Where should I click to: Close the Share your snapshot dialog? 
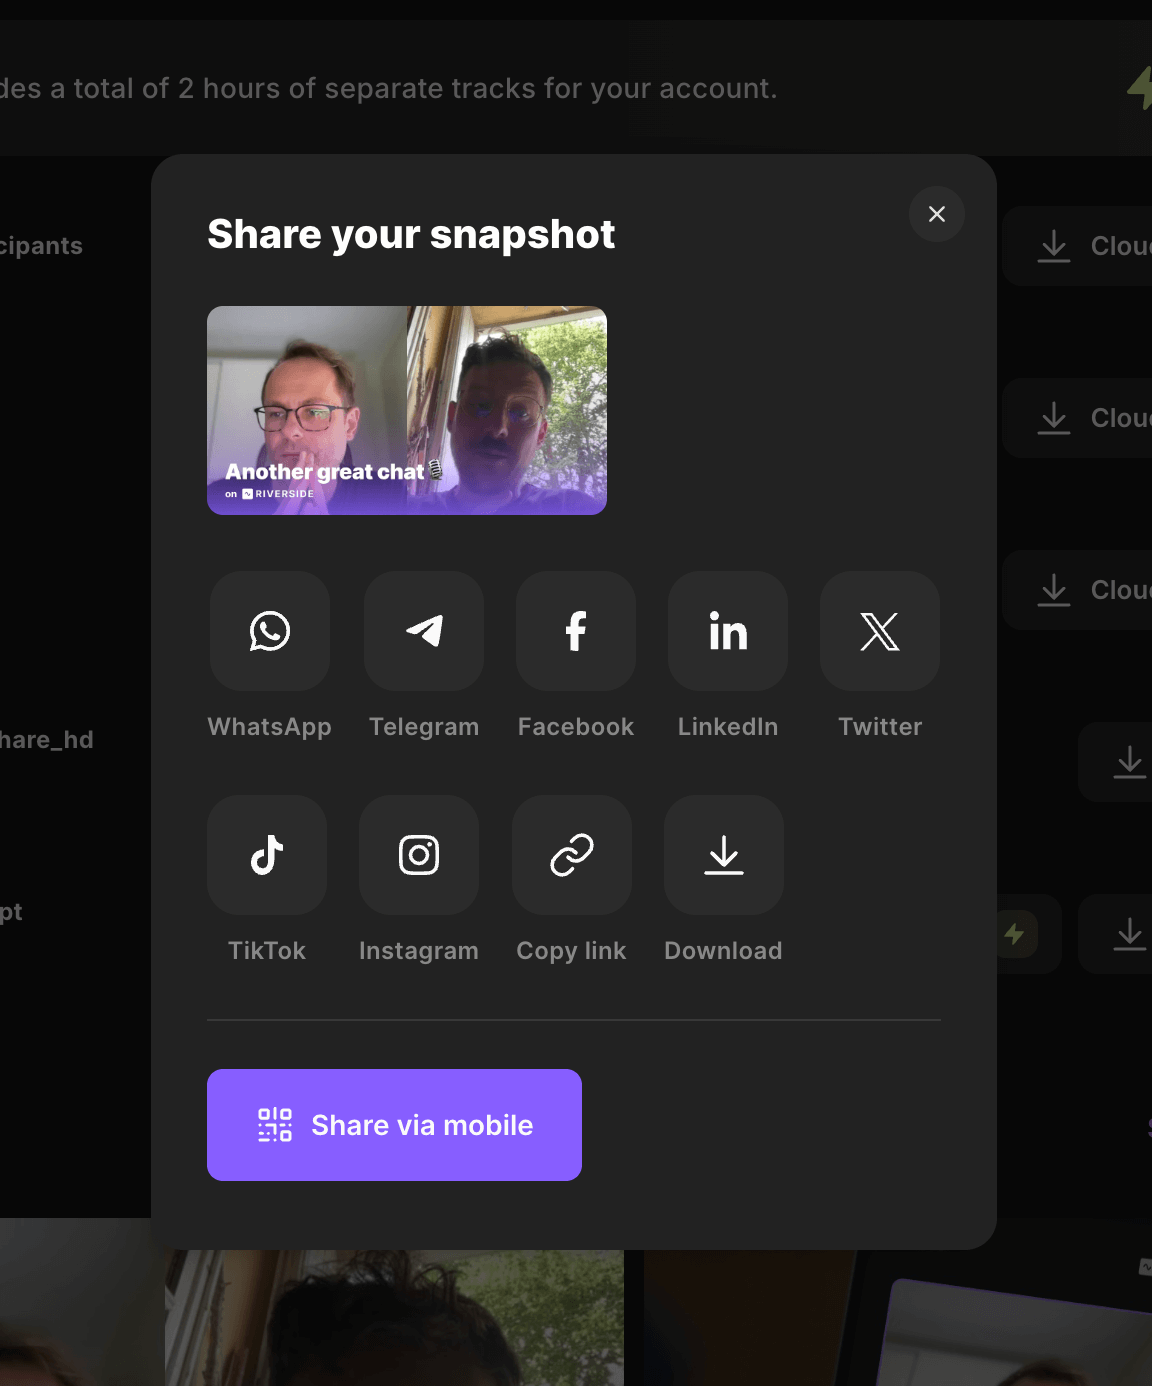pos(937,214)
